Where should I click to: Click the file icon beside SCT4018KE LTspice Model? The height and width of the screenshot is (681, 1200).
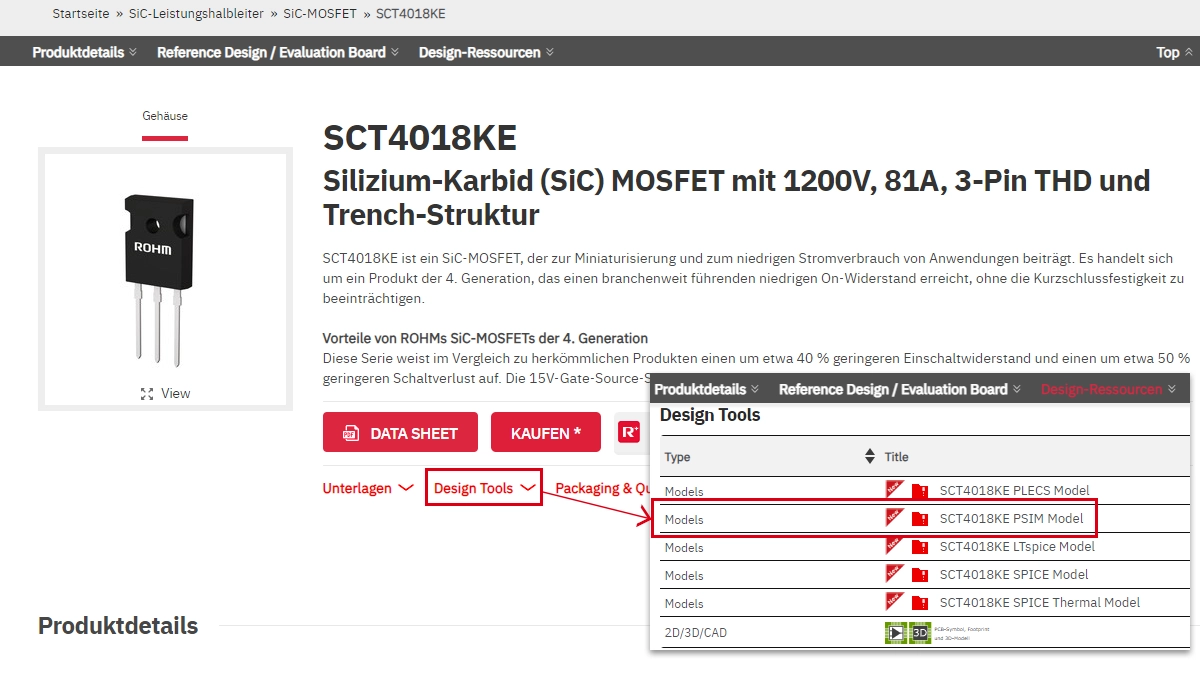coord(920,547)
